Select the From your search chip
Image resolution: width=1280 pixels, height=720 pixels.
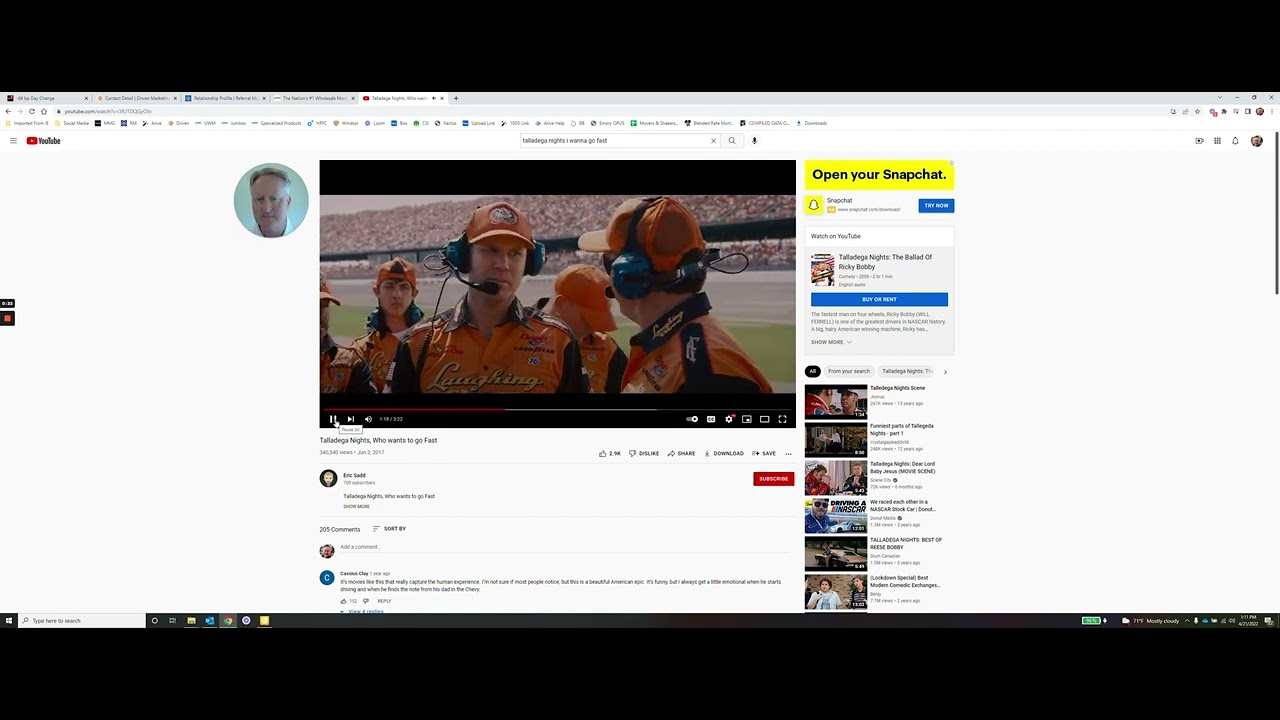tap(849, 371)
